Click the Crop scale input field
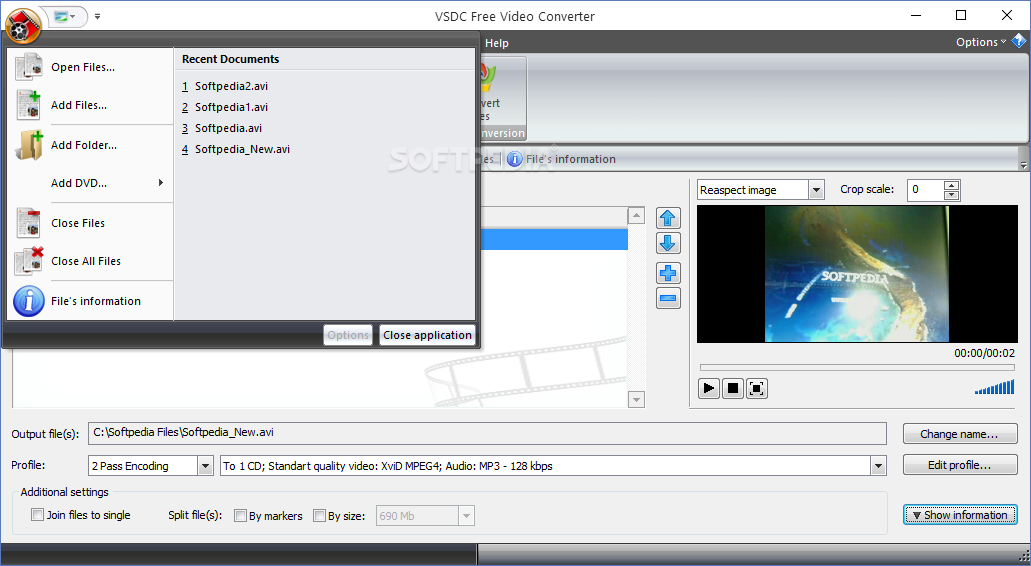Screen dimensions: 1031x566 click(925, 190)
